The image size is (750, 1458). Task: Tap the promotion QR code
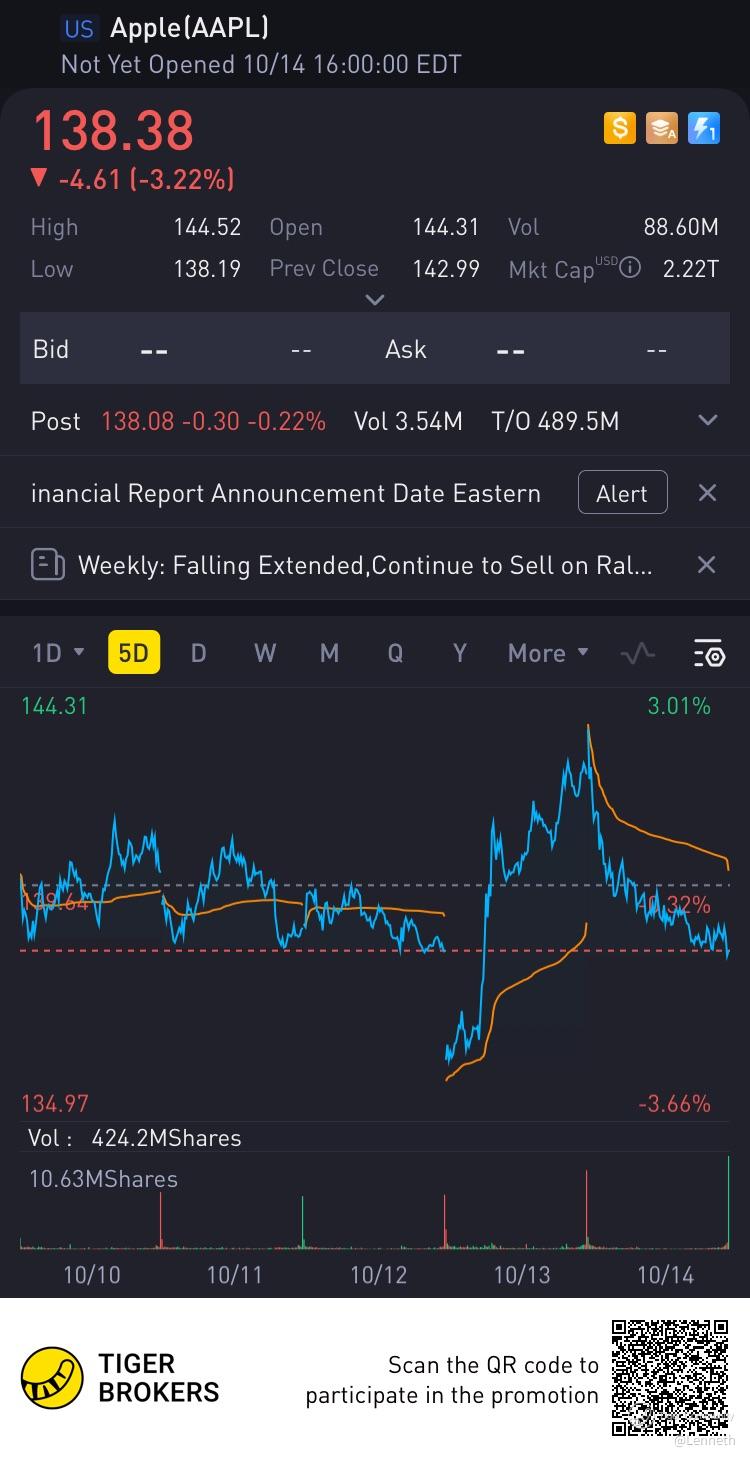[x=671, y=1377]
